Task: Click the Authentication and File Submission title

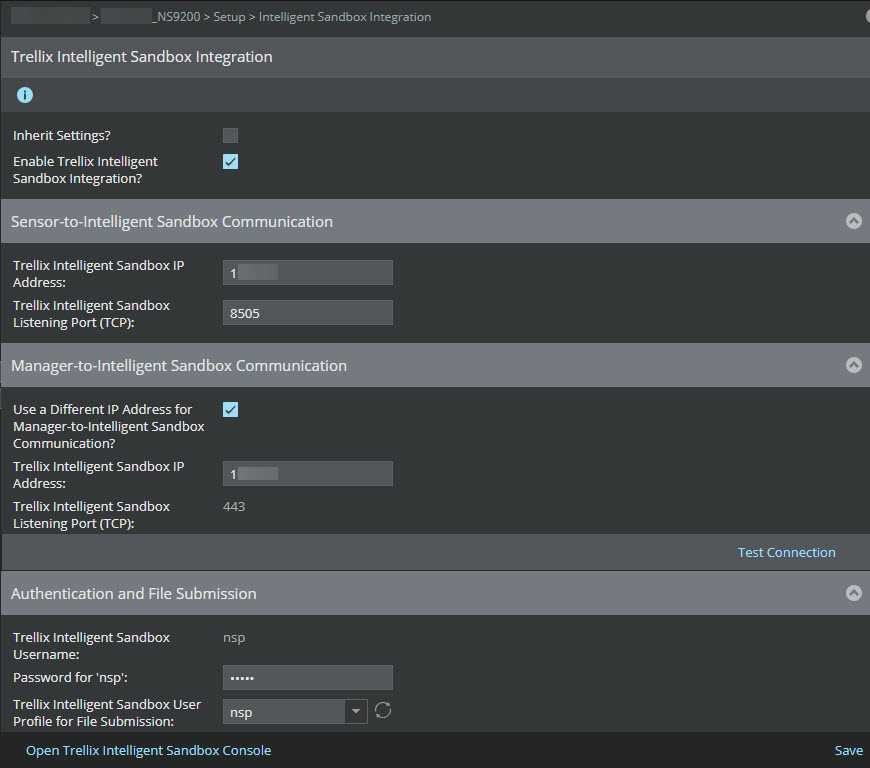Action: 134,593
